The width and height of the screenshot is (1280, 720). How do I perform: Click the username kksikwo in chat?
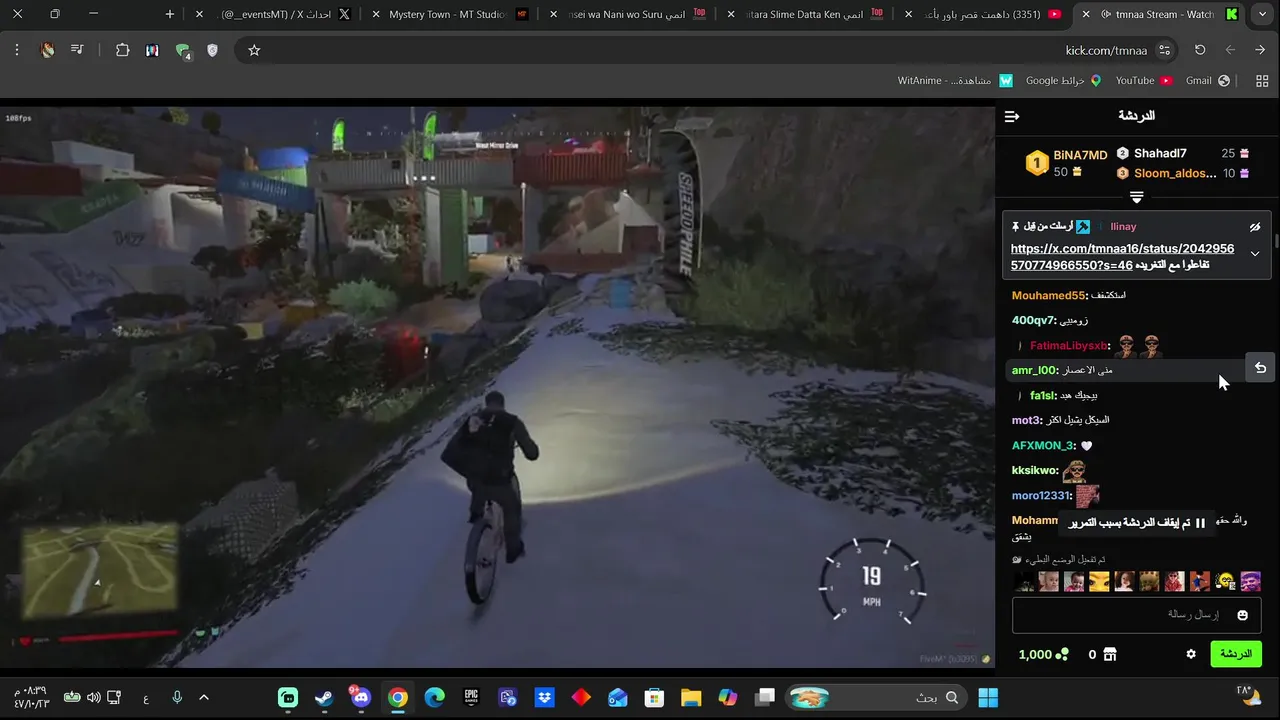click(x=1034, y=470)
